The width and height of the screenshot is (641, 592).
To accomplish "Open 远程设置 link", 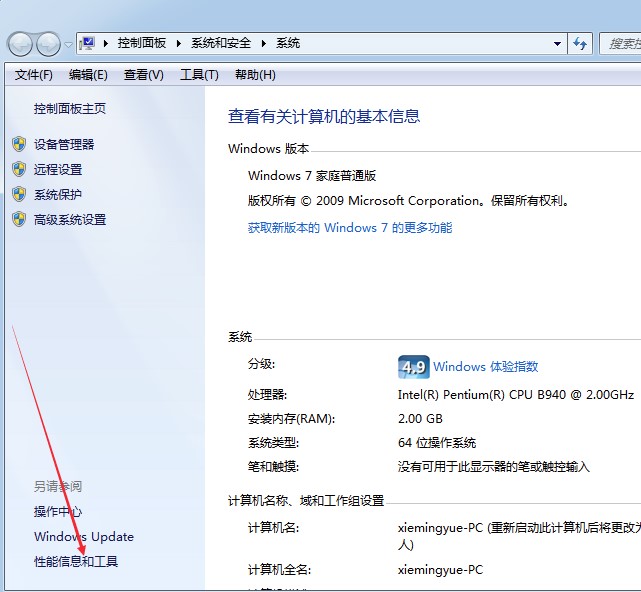I will tap(58, 169).
